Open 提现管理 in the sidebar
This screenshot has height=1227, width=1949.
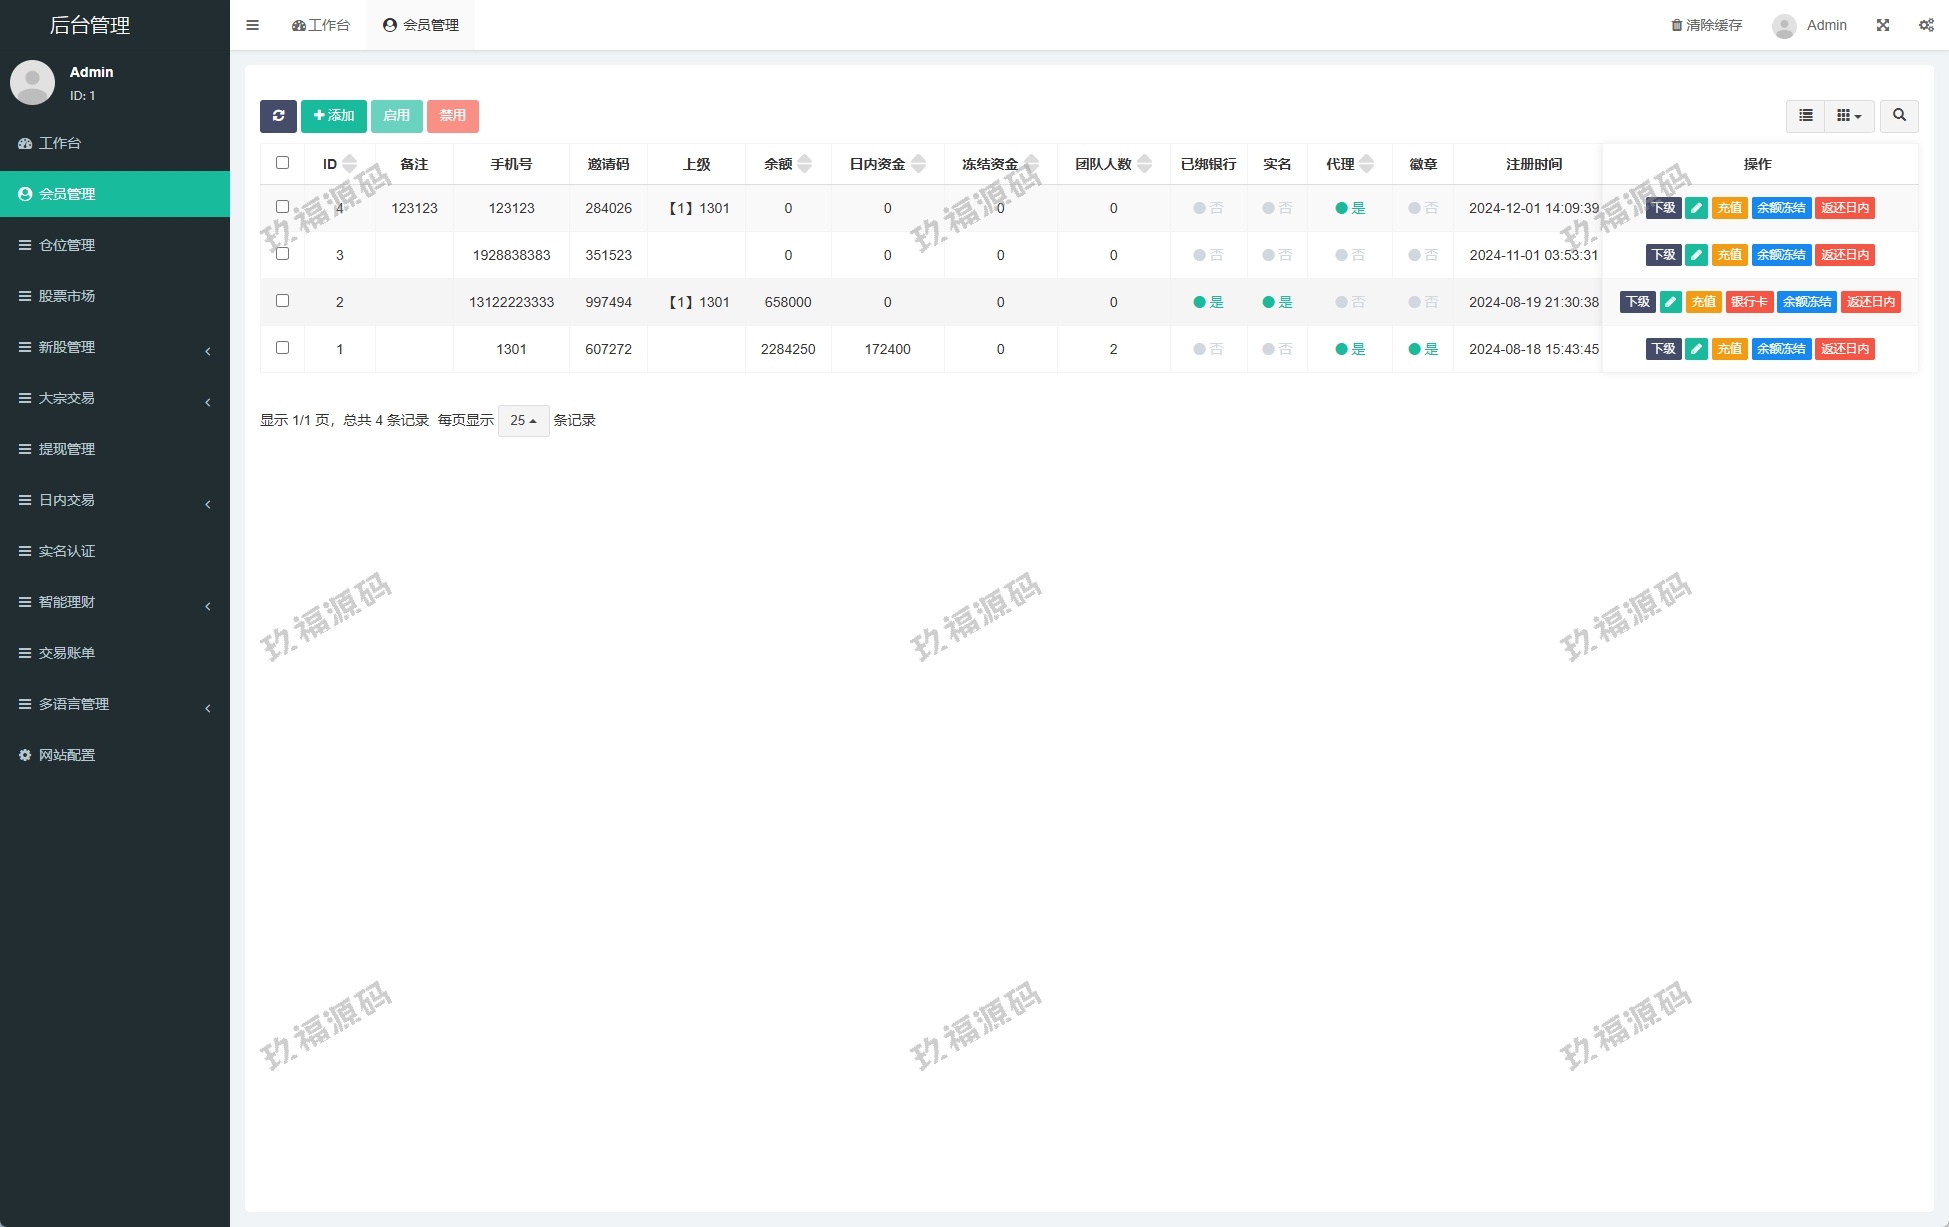[x=67, y=449]
